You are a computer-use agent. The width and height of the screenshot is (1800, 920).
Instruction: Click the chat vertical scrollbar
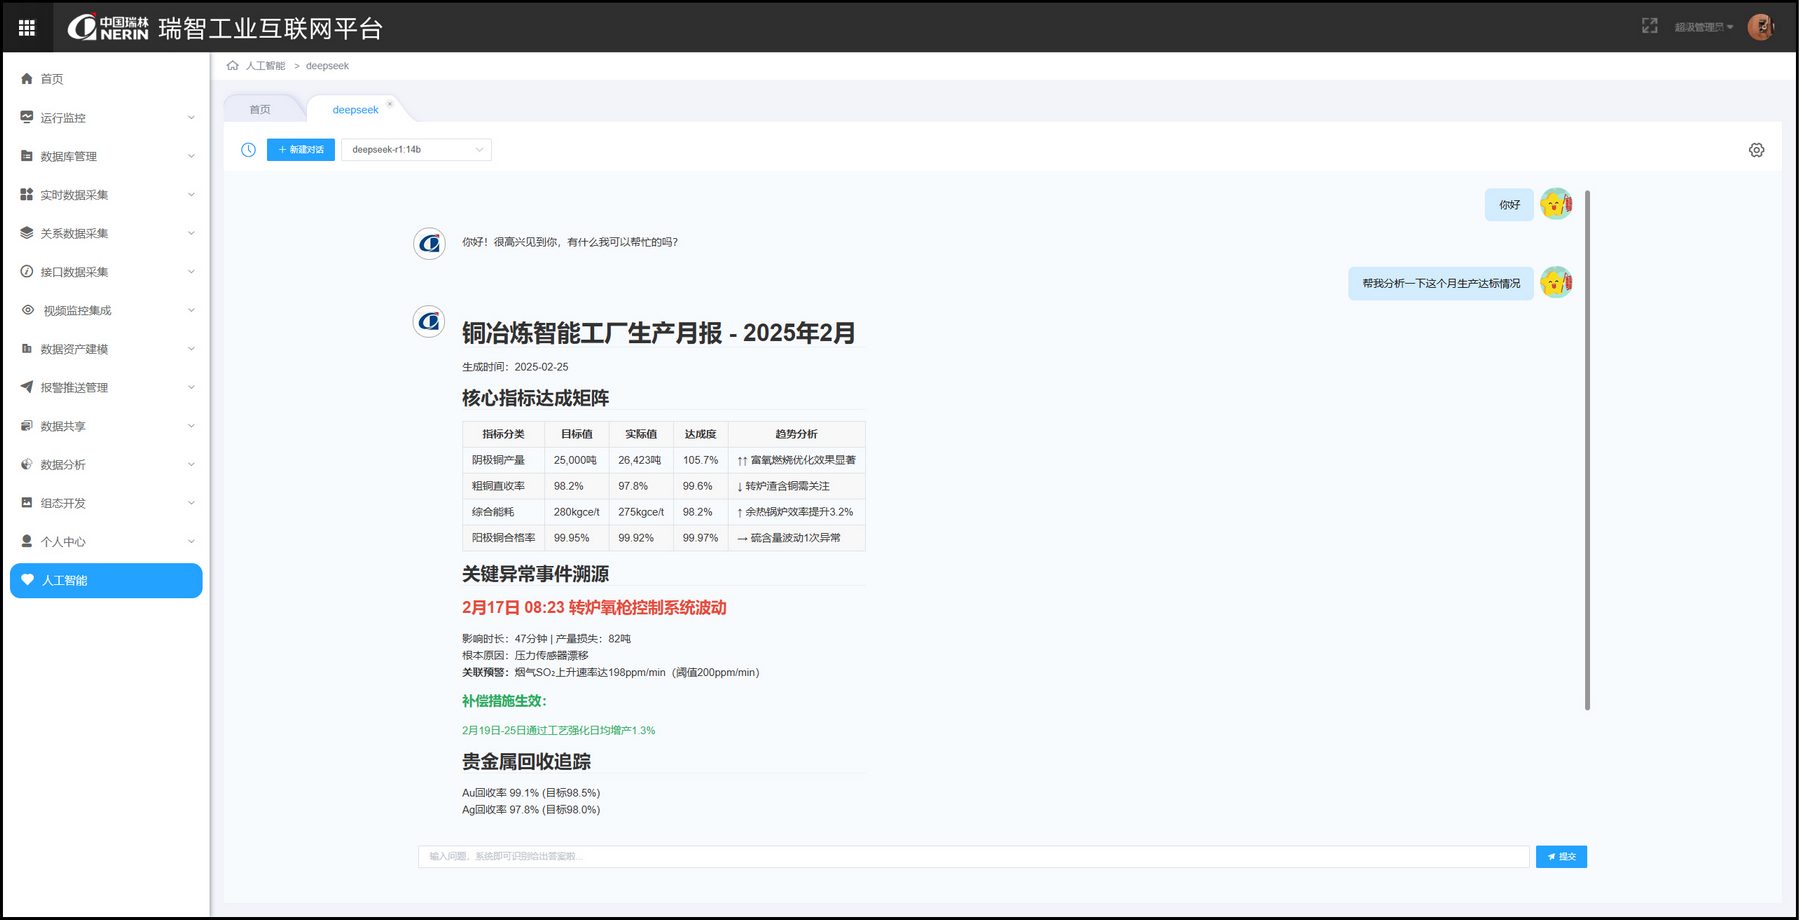(1587, 450)
